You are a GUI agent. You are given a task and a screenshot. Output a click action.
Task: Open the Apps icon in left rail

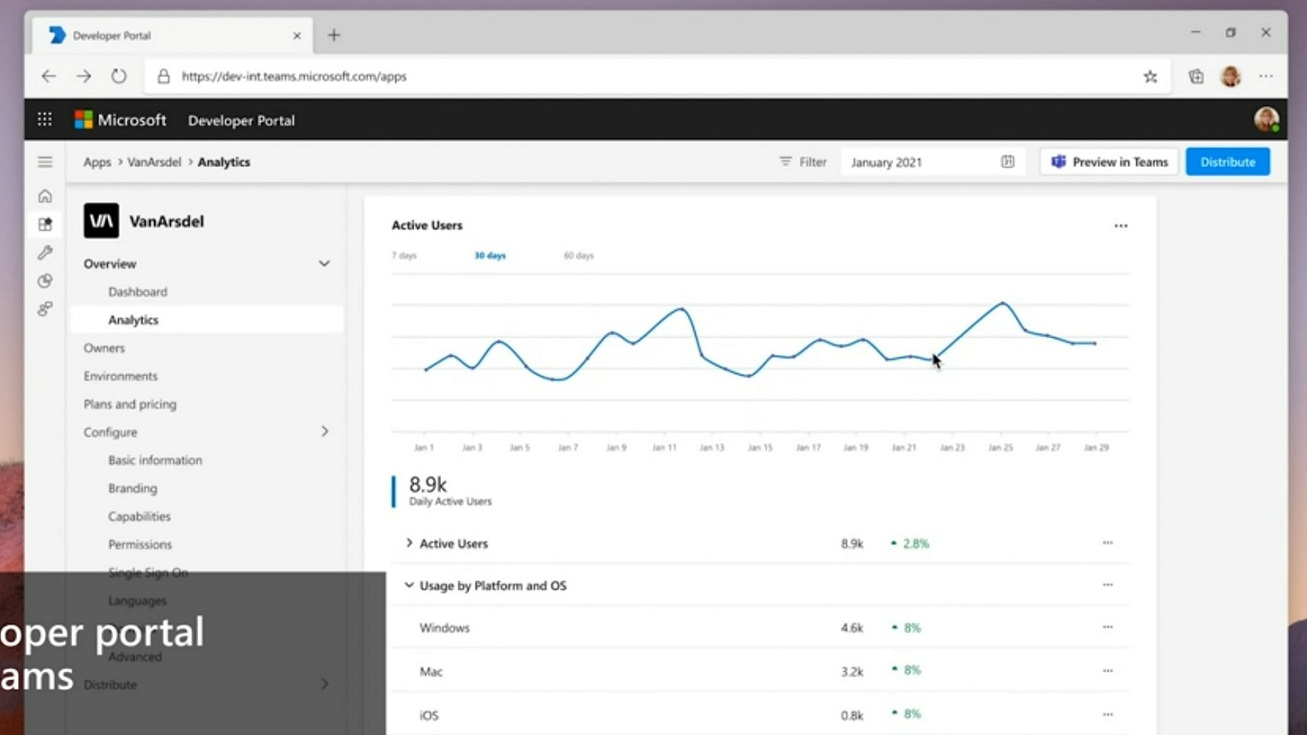45,224
